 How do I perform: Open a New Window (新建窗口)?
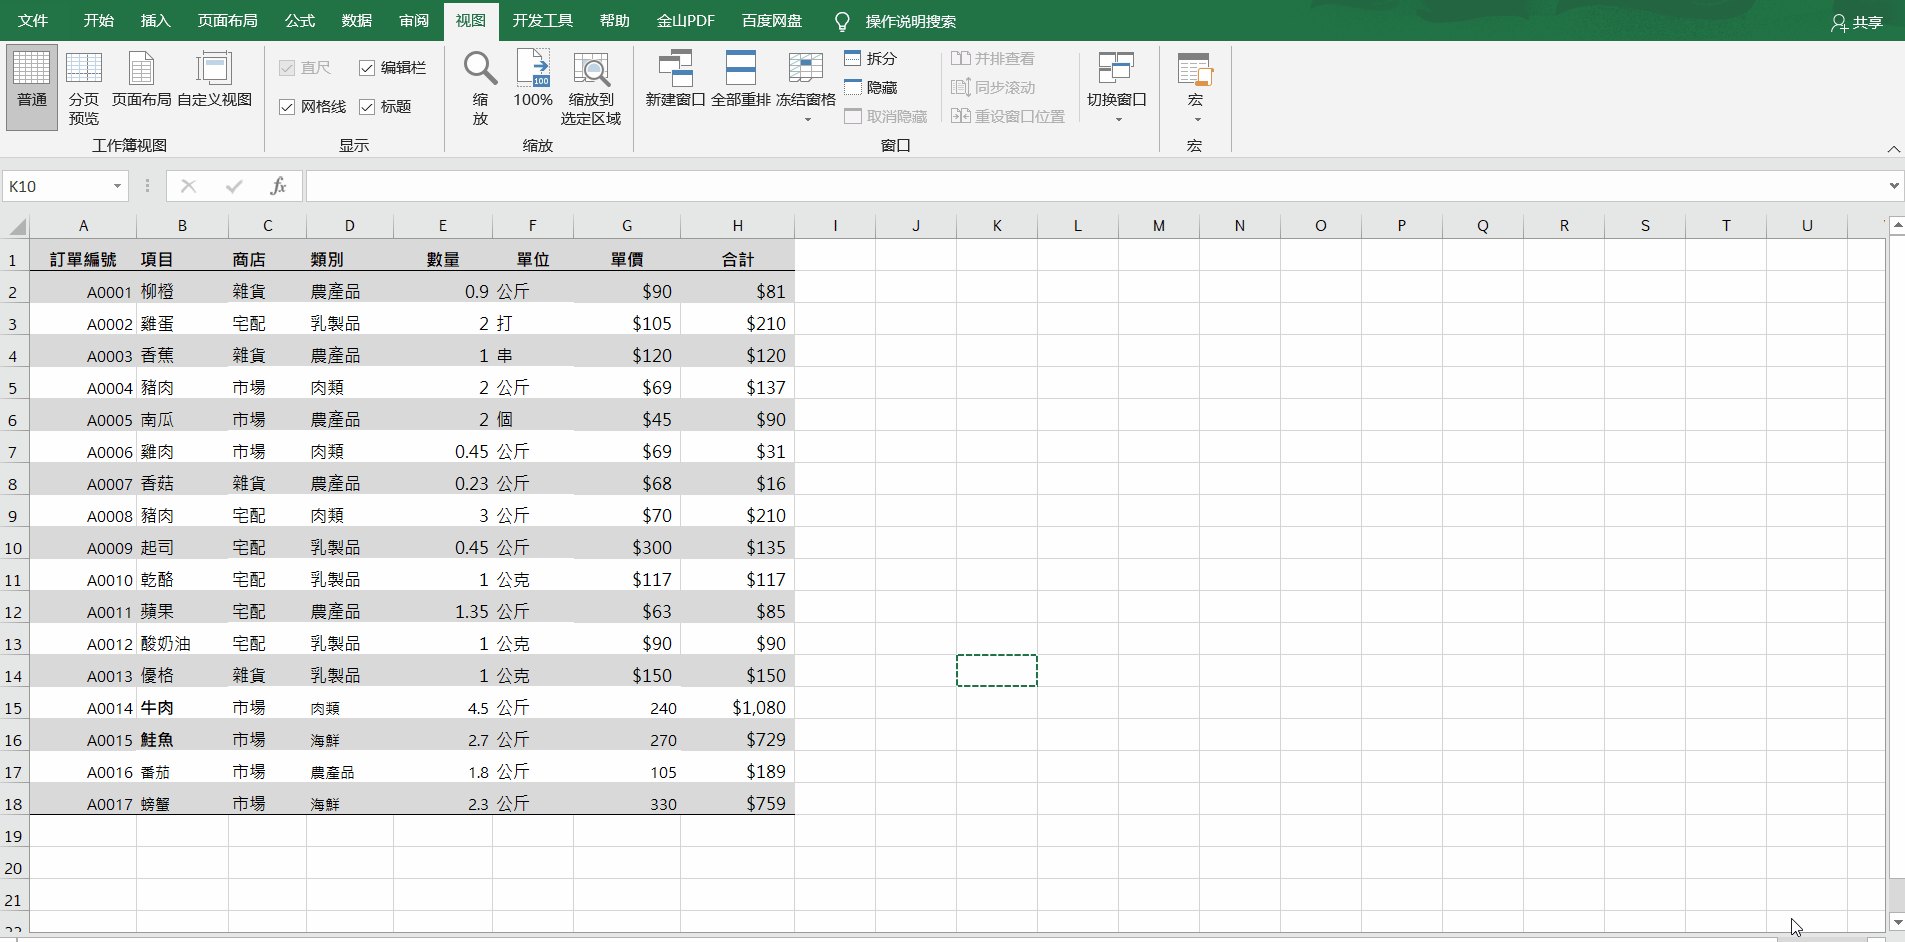coord(675,80)
